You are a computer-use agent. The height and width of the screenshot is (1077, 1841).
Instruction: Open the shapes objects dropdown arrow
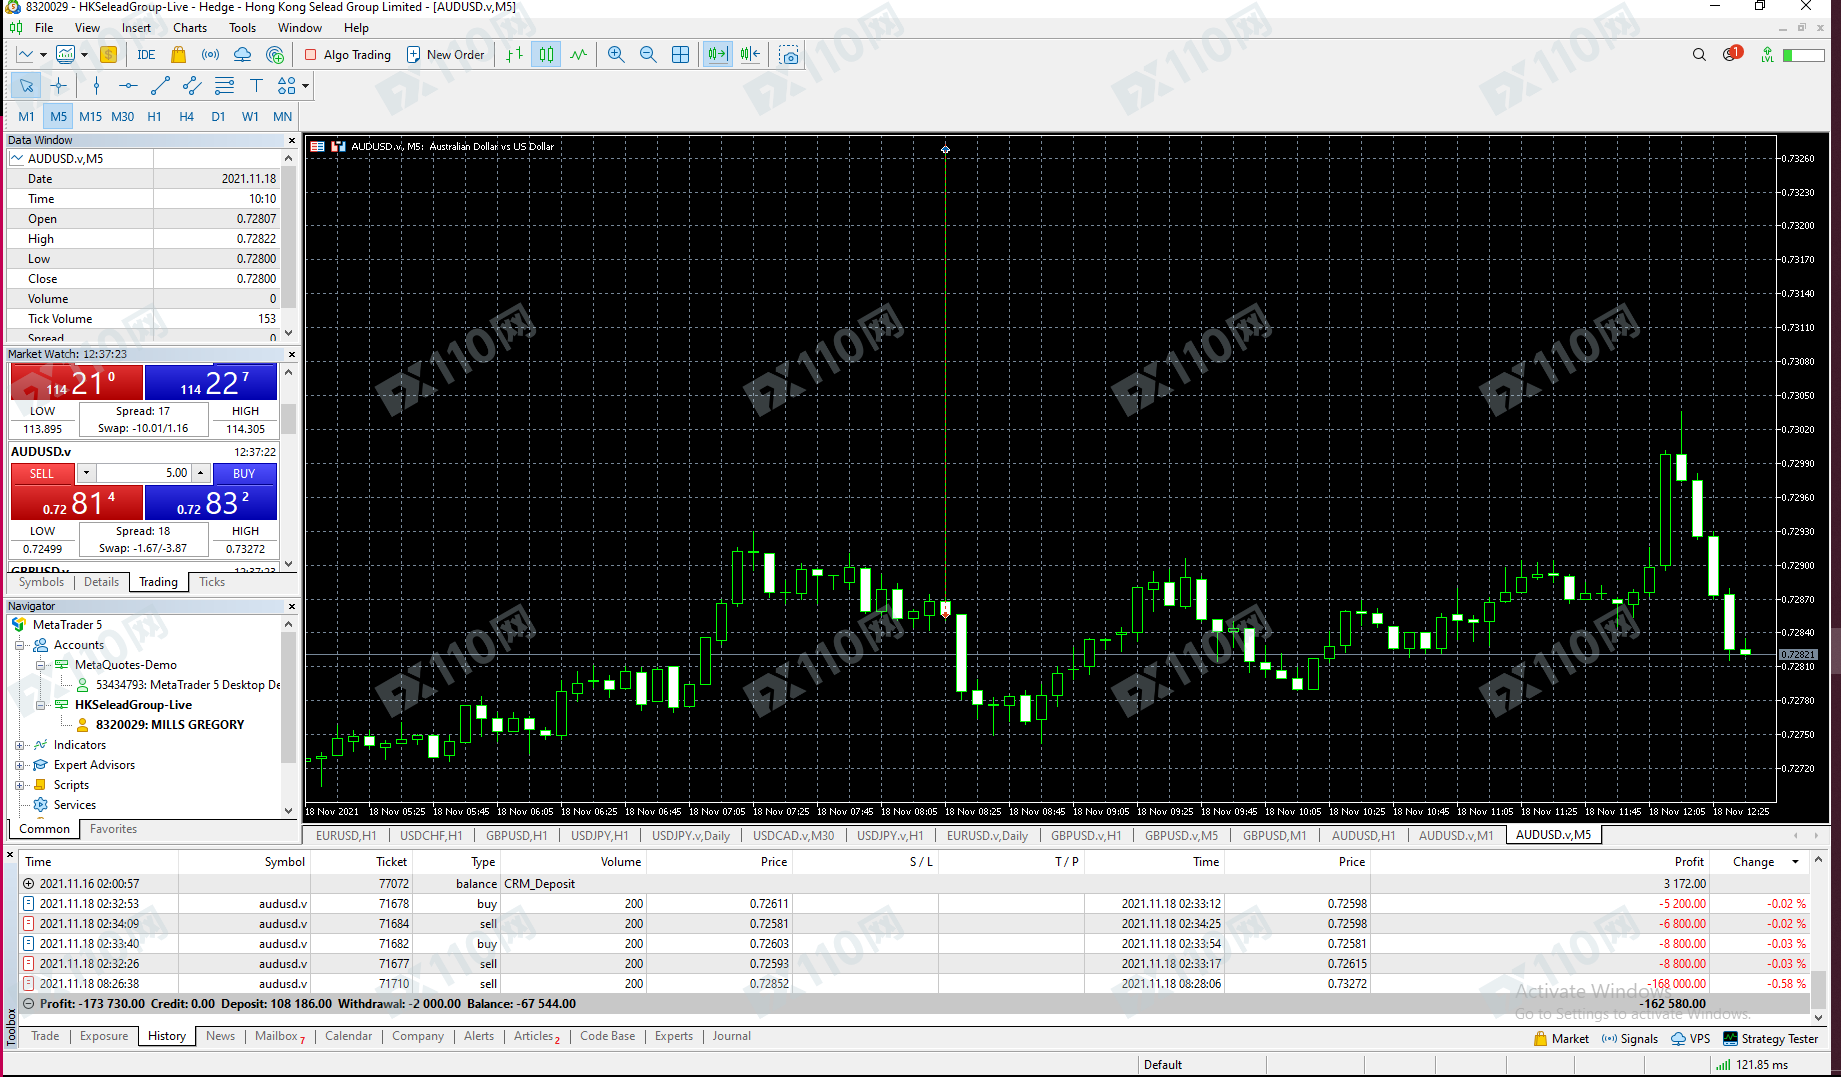pyautogui.click(x=305, y=86)
